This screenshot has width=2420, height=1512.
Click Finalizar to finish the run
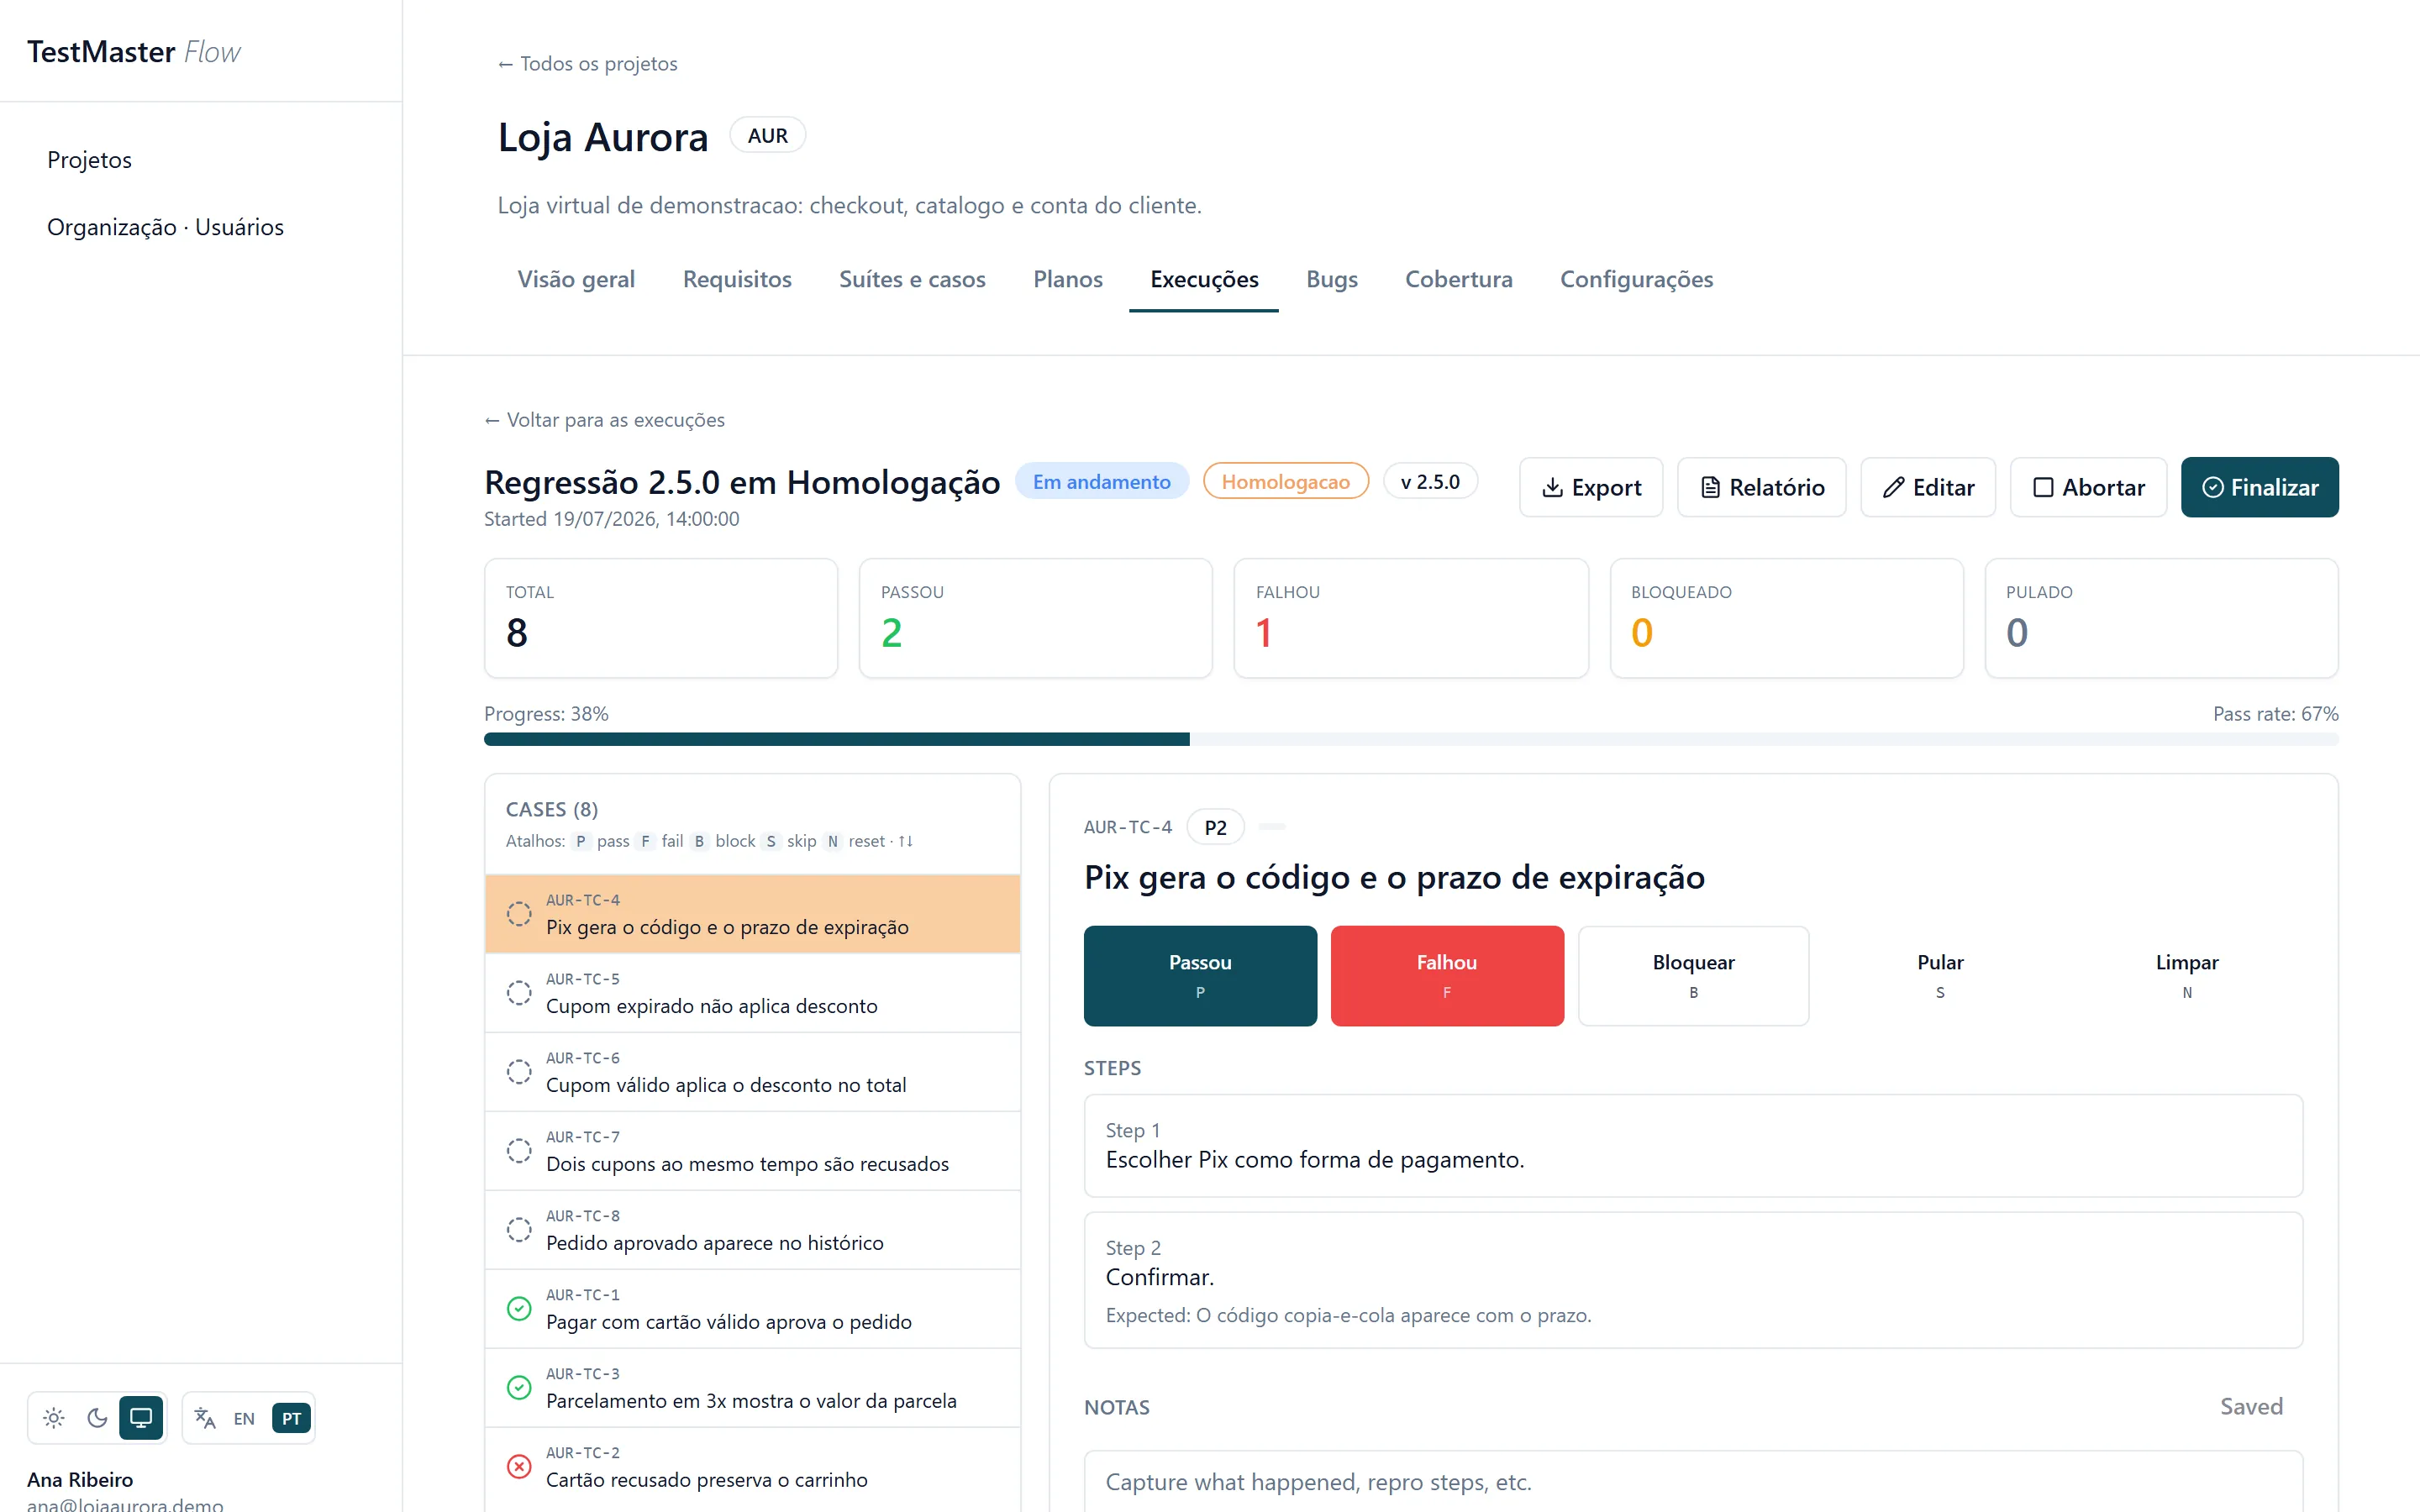(2259, 487)
